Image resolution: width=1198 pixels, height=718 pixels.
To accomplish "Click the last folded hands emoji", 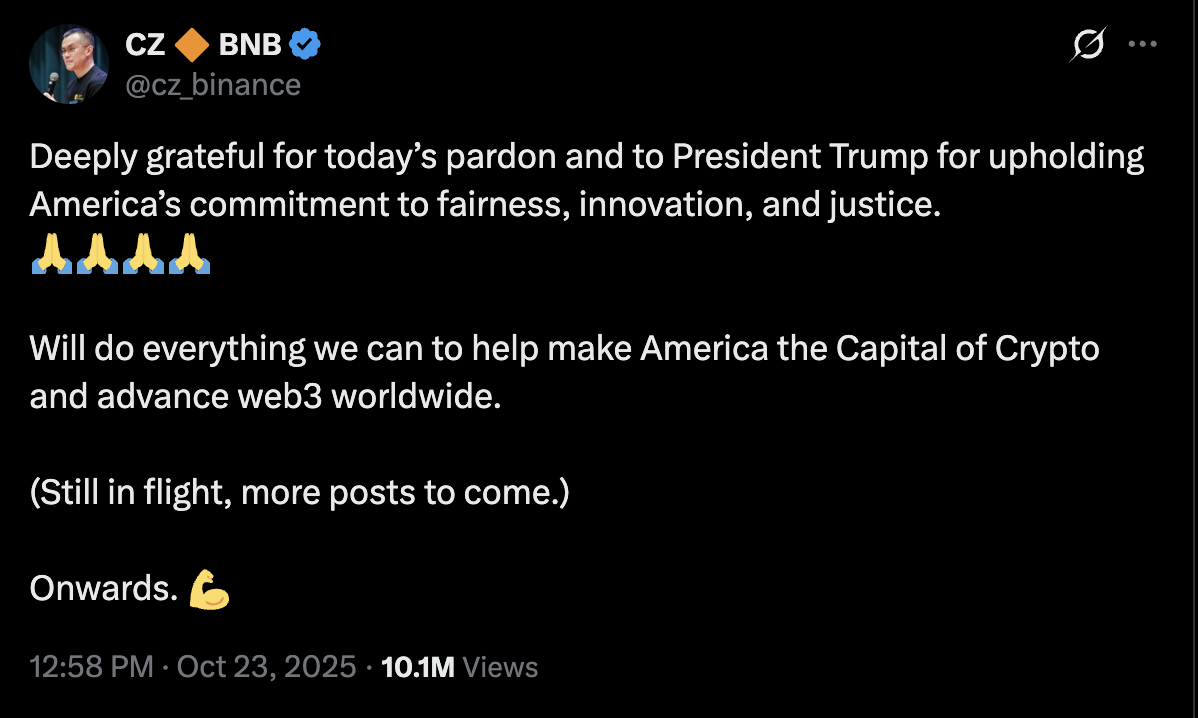I will [x=187, y=253].
